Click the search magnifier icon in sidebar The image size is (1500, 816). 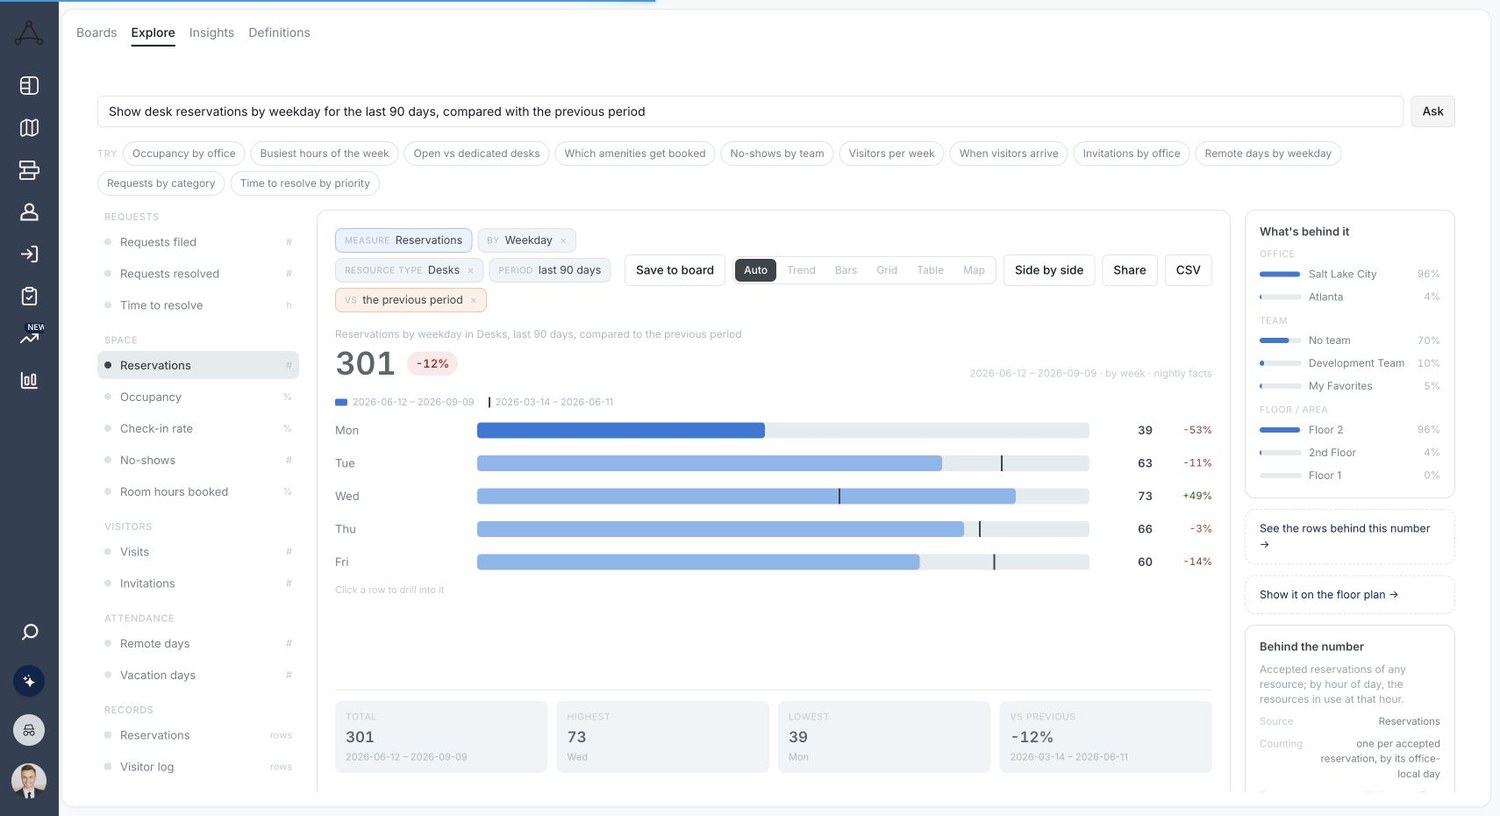click(29, 632)
